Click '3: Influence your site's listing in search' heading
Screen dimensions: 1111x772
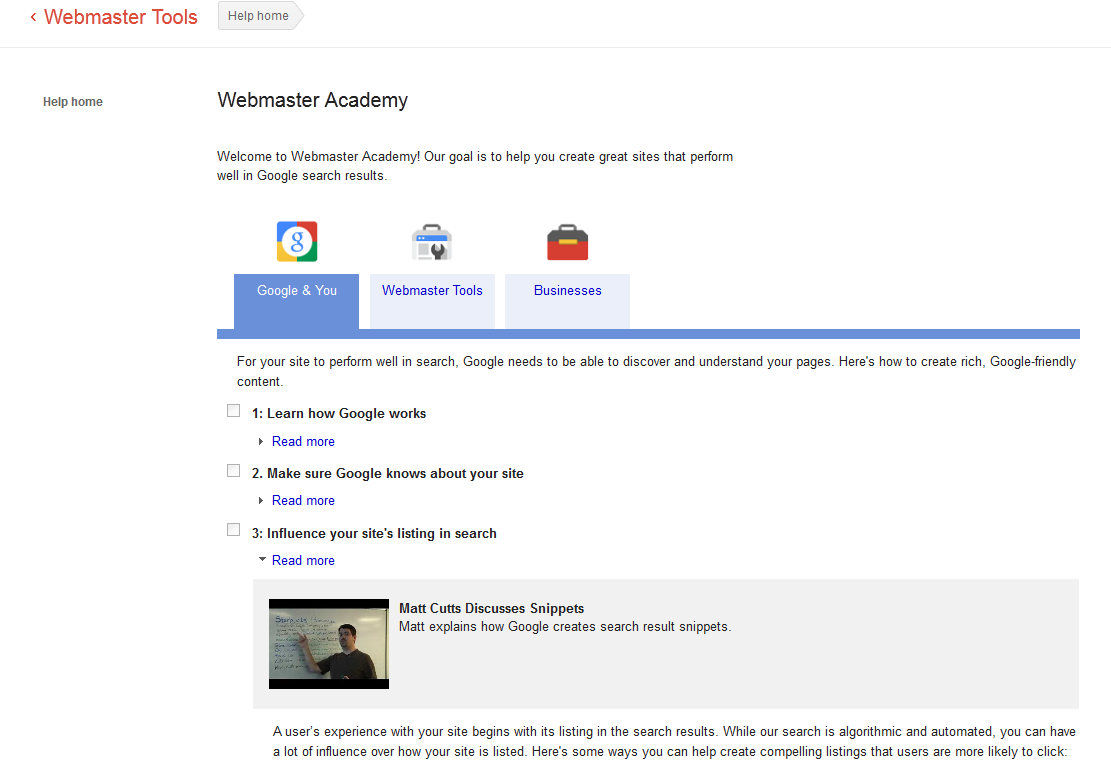tap(374, 533)
